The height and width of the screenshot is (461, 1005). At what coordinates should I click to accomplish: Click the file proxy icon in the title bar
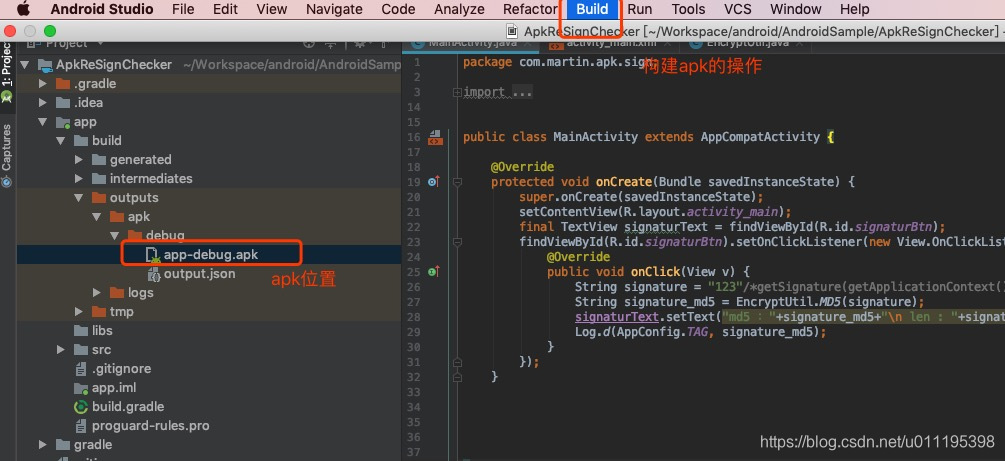click(512, 31)
